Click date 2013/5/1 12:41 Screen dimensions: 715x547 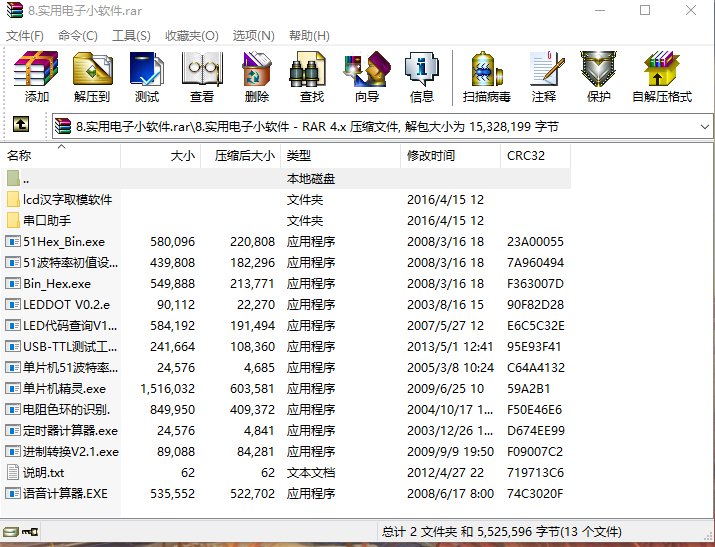point(450,346)
